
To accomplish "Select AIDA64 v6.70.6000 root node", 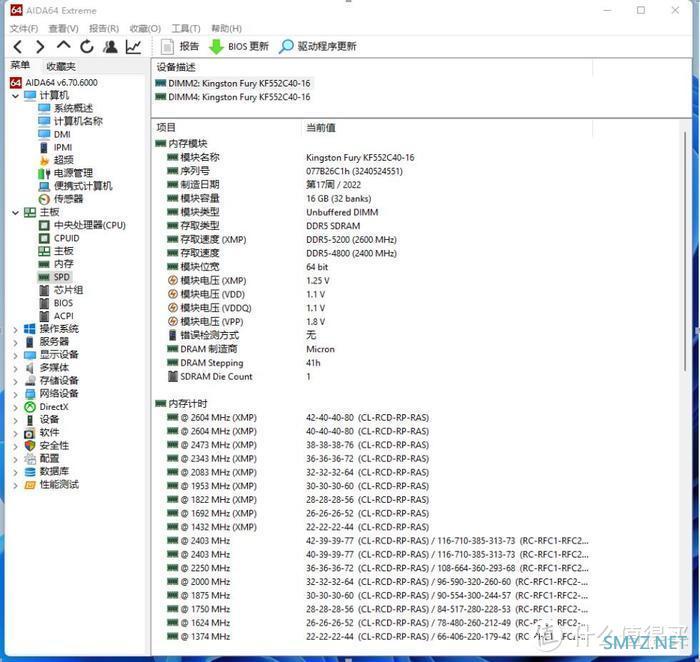I will 54,83.
